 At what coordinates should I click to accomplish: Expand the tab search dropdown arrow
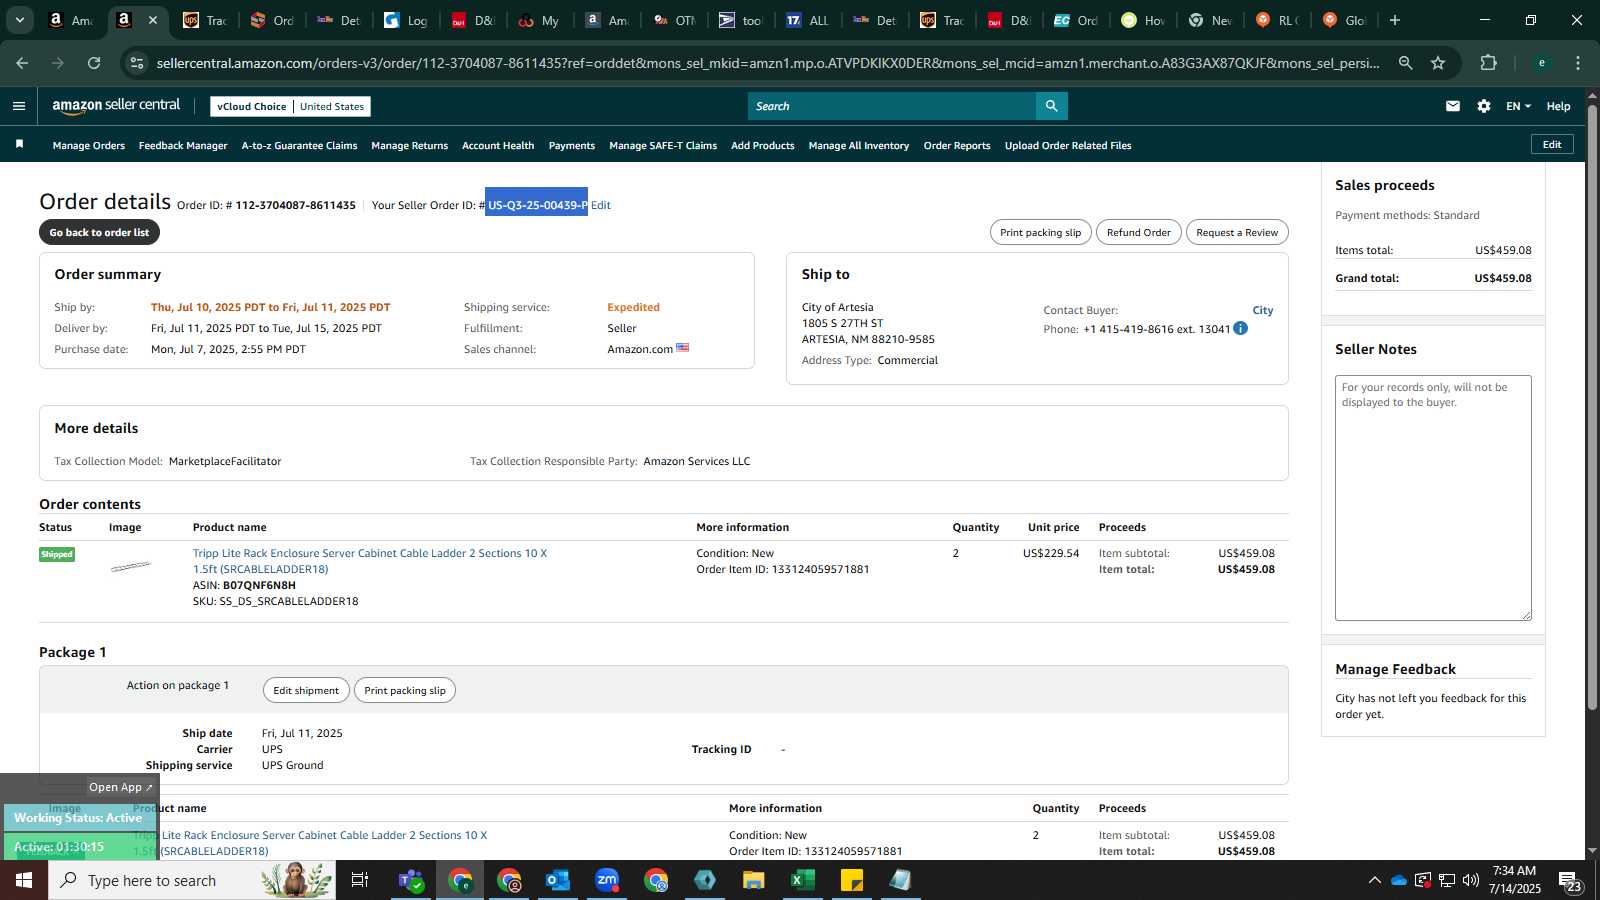(x=19, y=20)
